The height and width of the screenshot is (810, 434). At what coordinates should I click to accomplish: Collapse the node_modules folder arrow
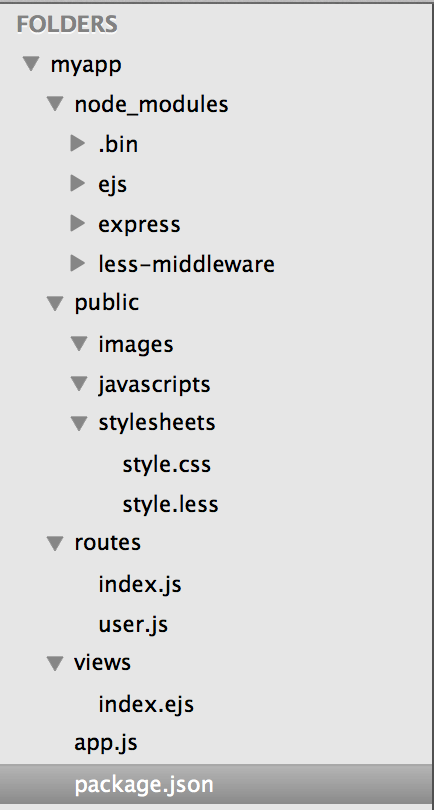click(x=55, y=104)
